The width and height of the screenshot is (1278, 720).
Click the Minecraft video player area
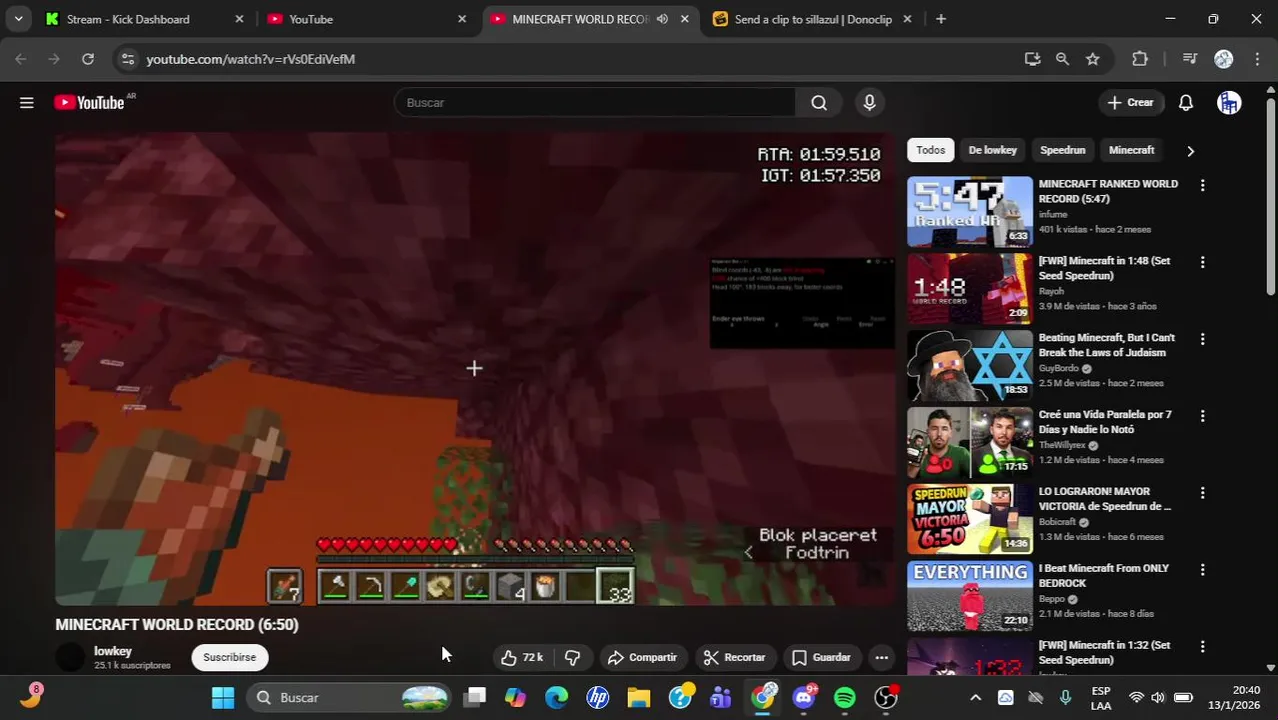pos(475,368)
